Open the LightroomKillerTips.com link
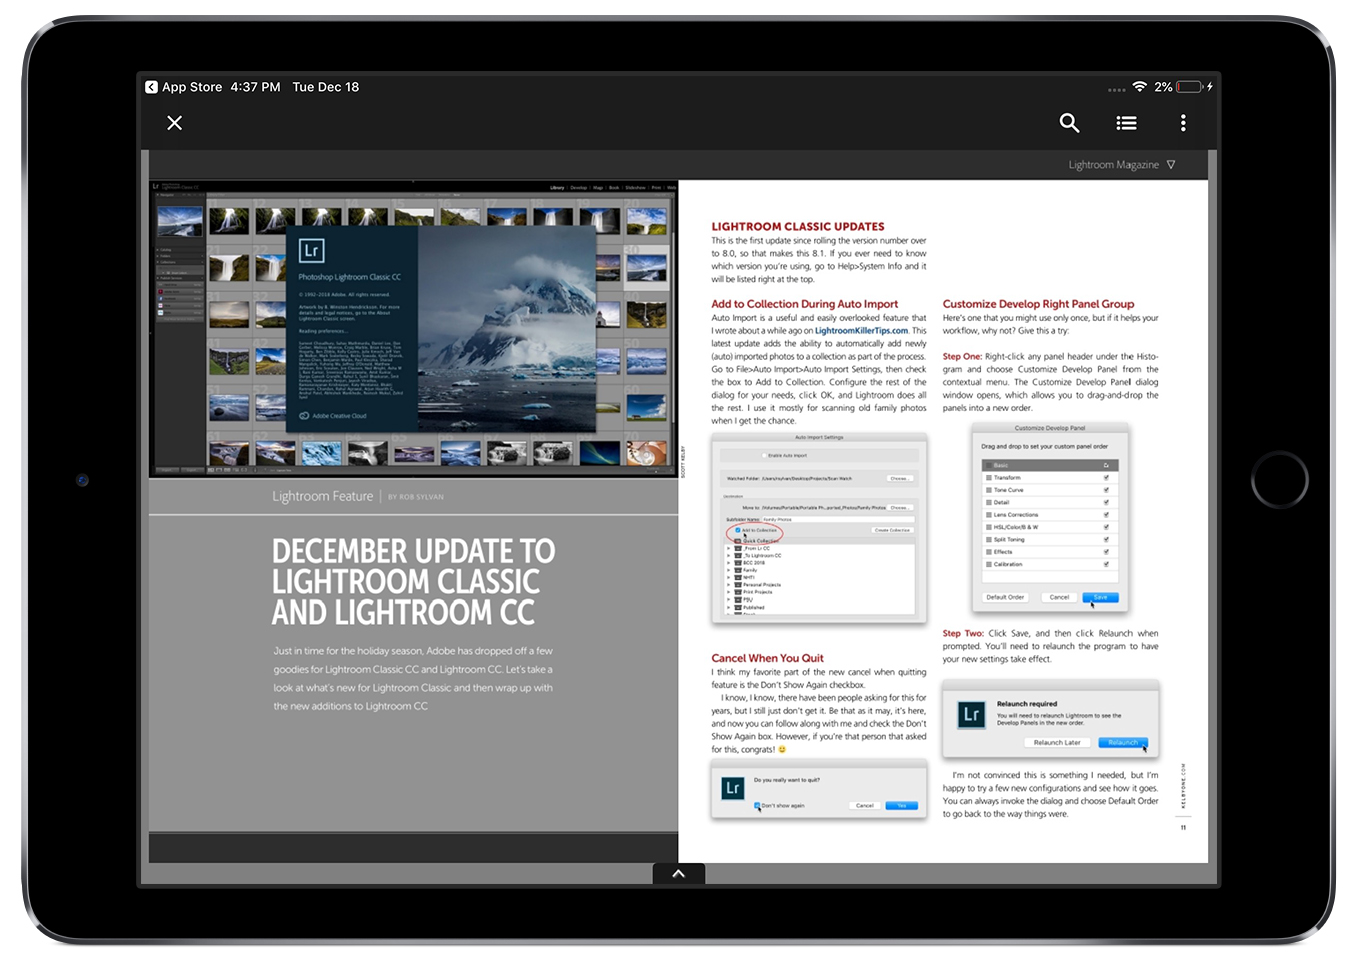 861,331
